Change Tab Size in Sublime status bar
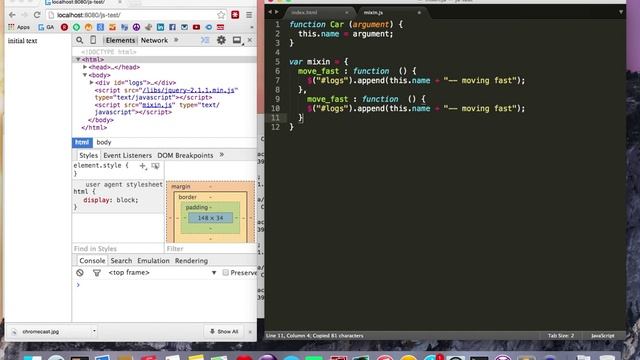This screenshot has height=360, width=640. point(560,336)
